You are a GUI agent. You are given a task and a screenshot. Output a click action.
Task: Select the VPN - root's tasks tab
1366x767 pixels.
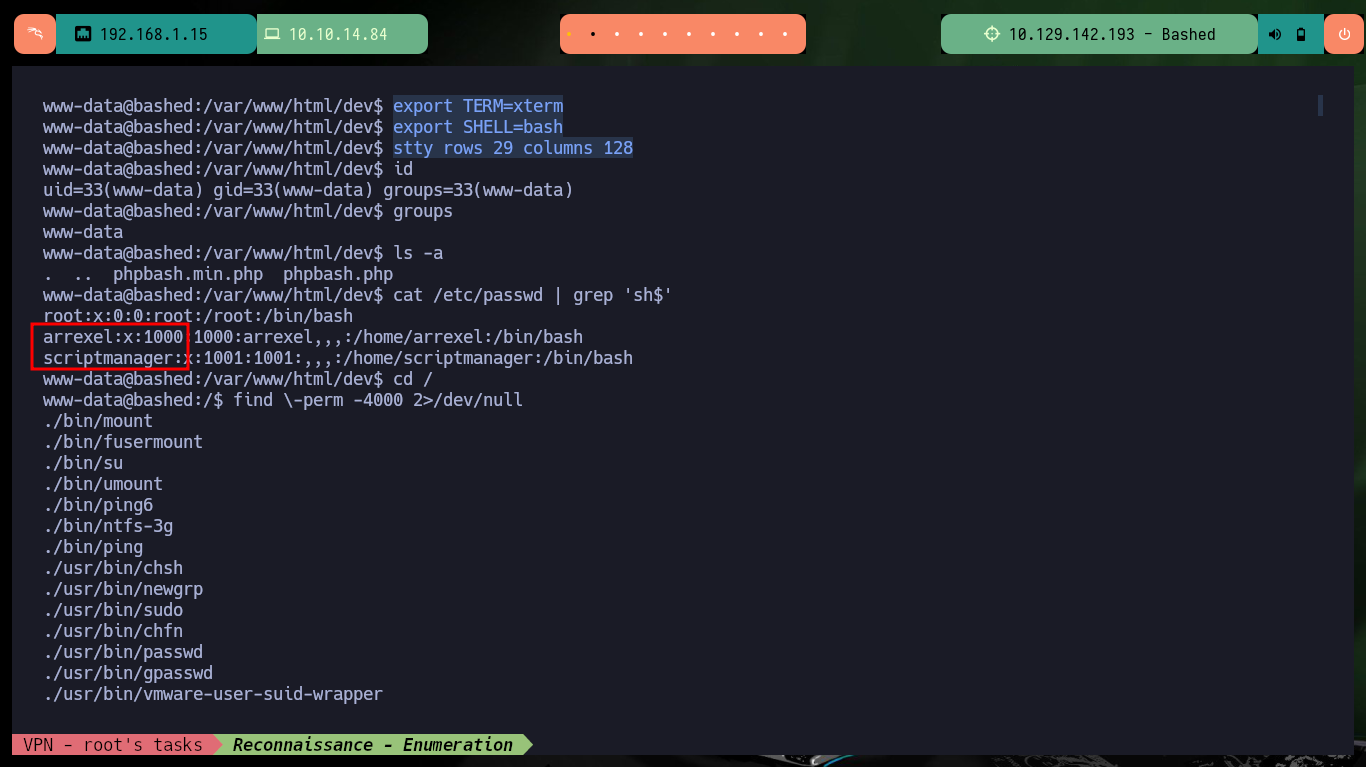[x=113, y=745]
